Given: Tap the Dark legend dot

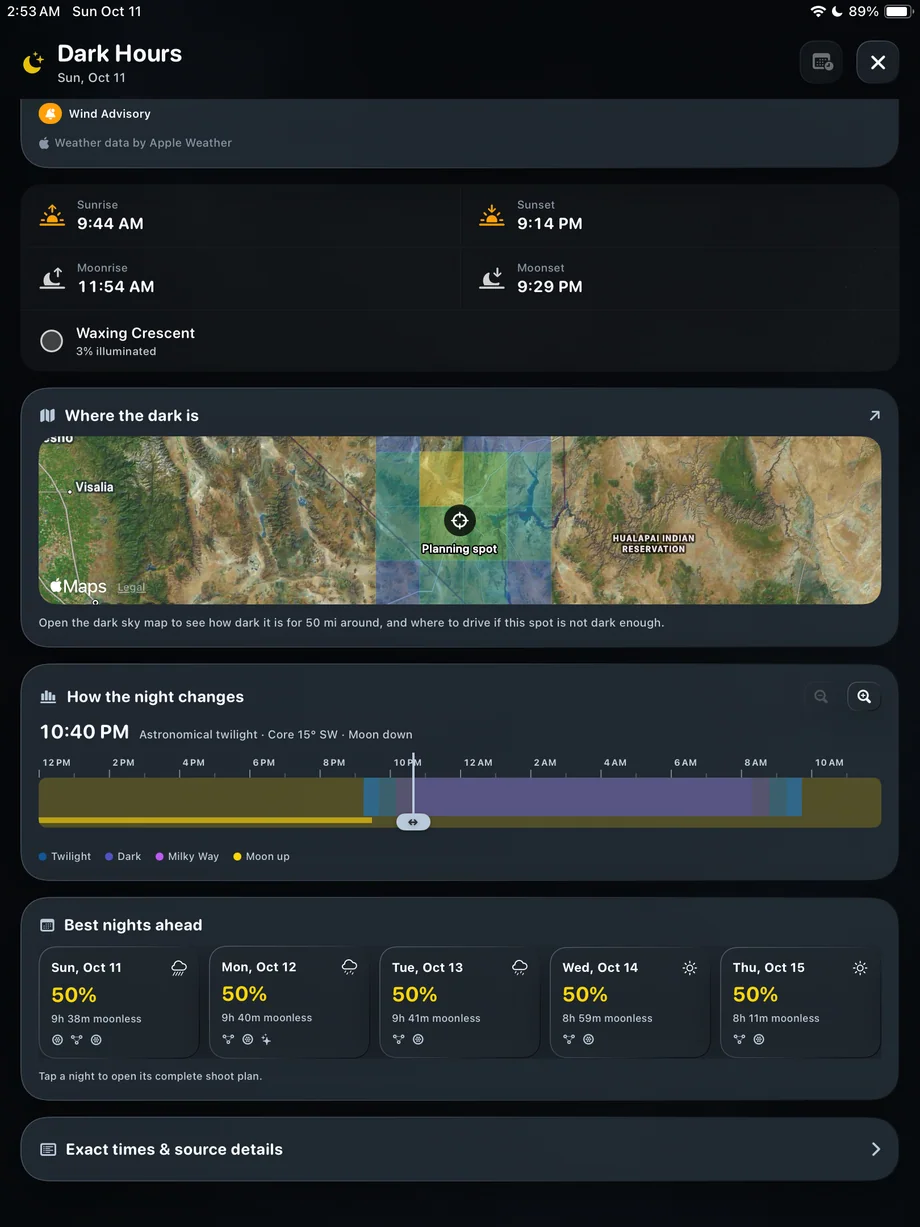Looking at the screenshot, I should pyautogui.click(x=109, y=857).
